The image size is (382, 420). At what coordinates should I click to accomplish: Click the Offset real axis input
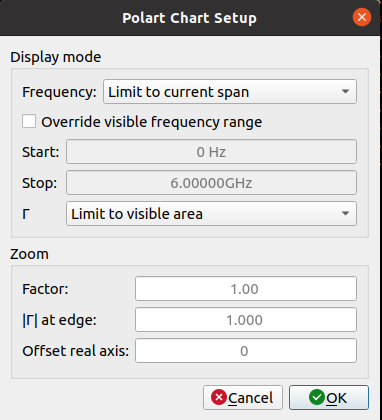(246, 351)
